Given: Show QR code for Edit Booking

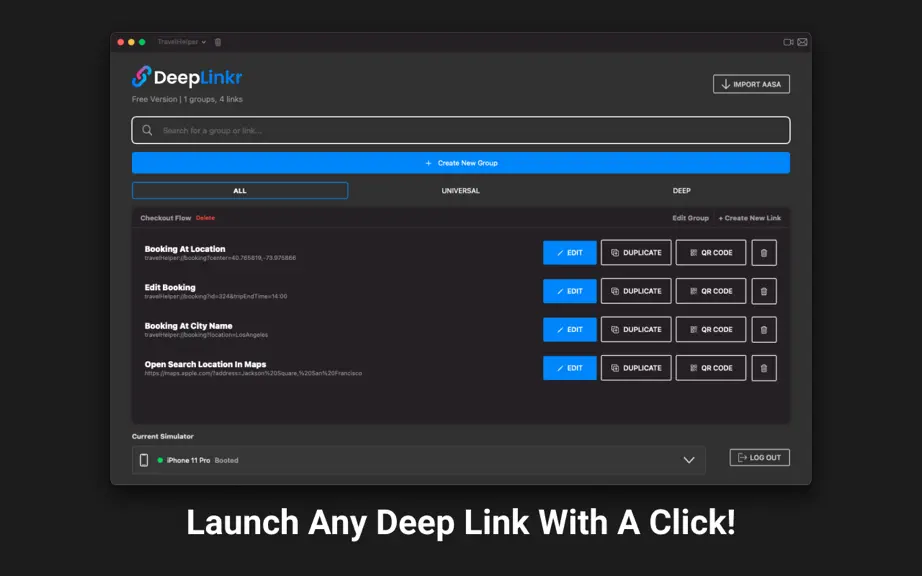Looking at the screenshot, I should [710, 291].
